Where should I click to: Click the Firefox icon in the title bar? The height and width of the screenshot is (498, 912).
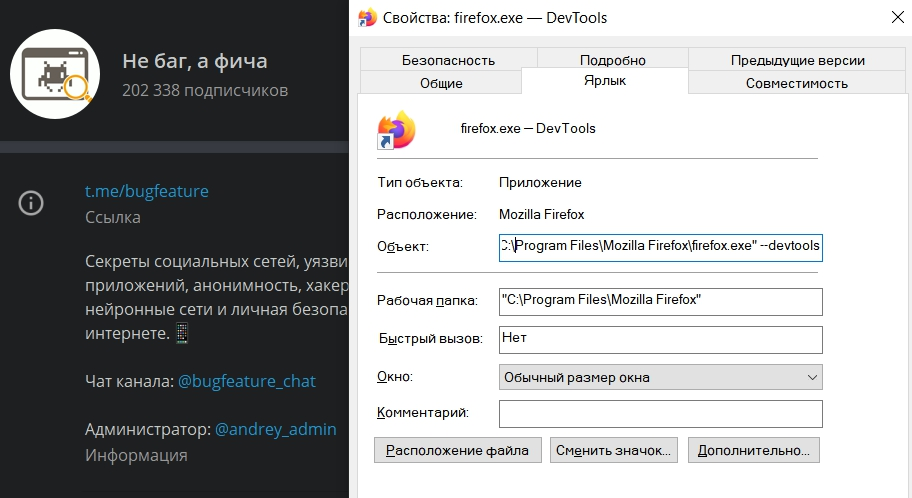[368, 17]
